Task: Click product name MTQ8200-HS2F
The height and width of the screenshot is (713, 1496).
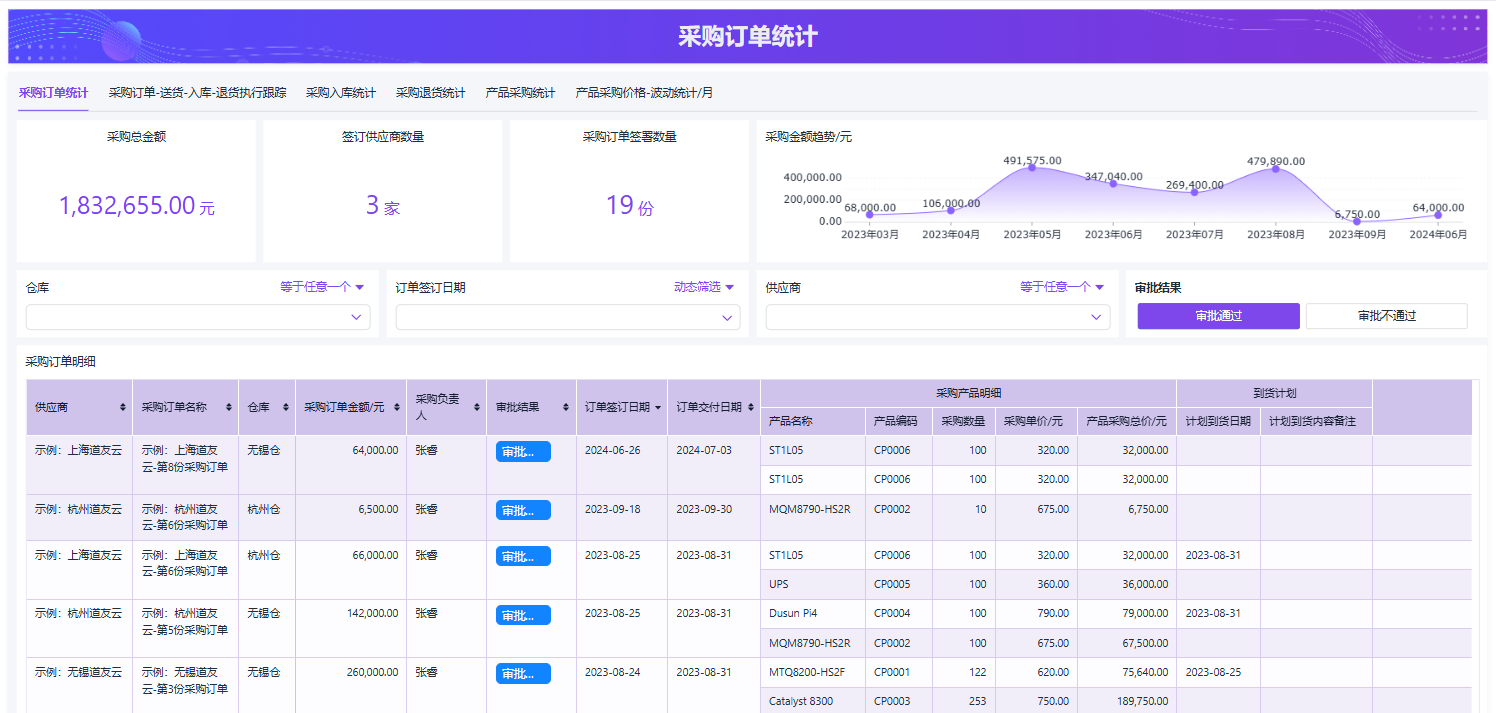Action: point(807,672)
